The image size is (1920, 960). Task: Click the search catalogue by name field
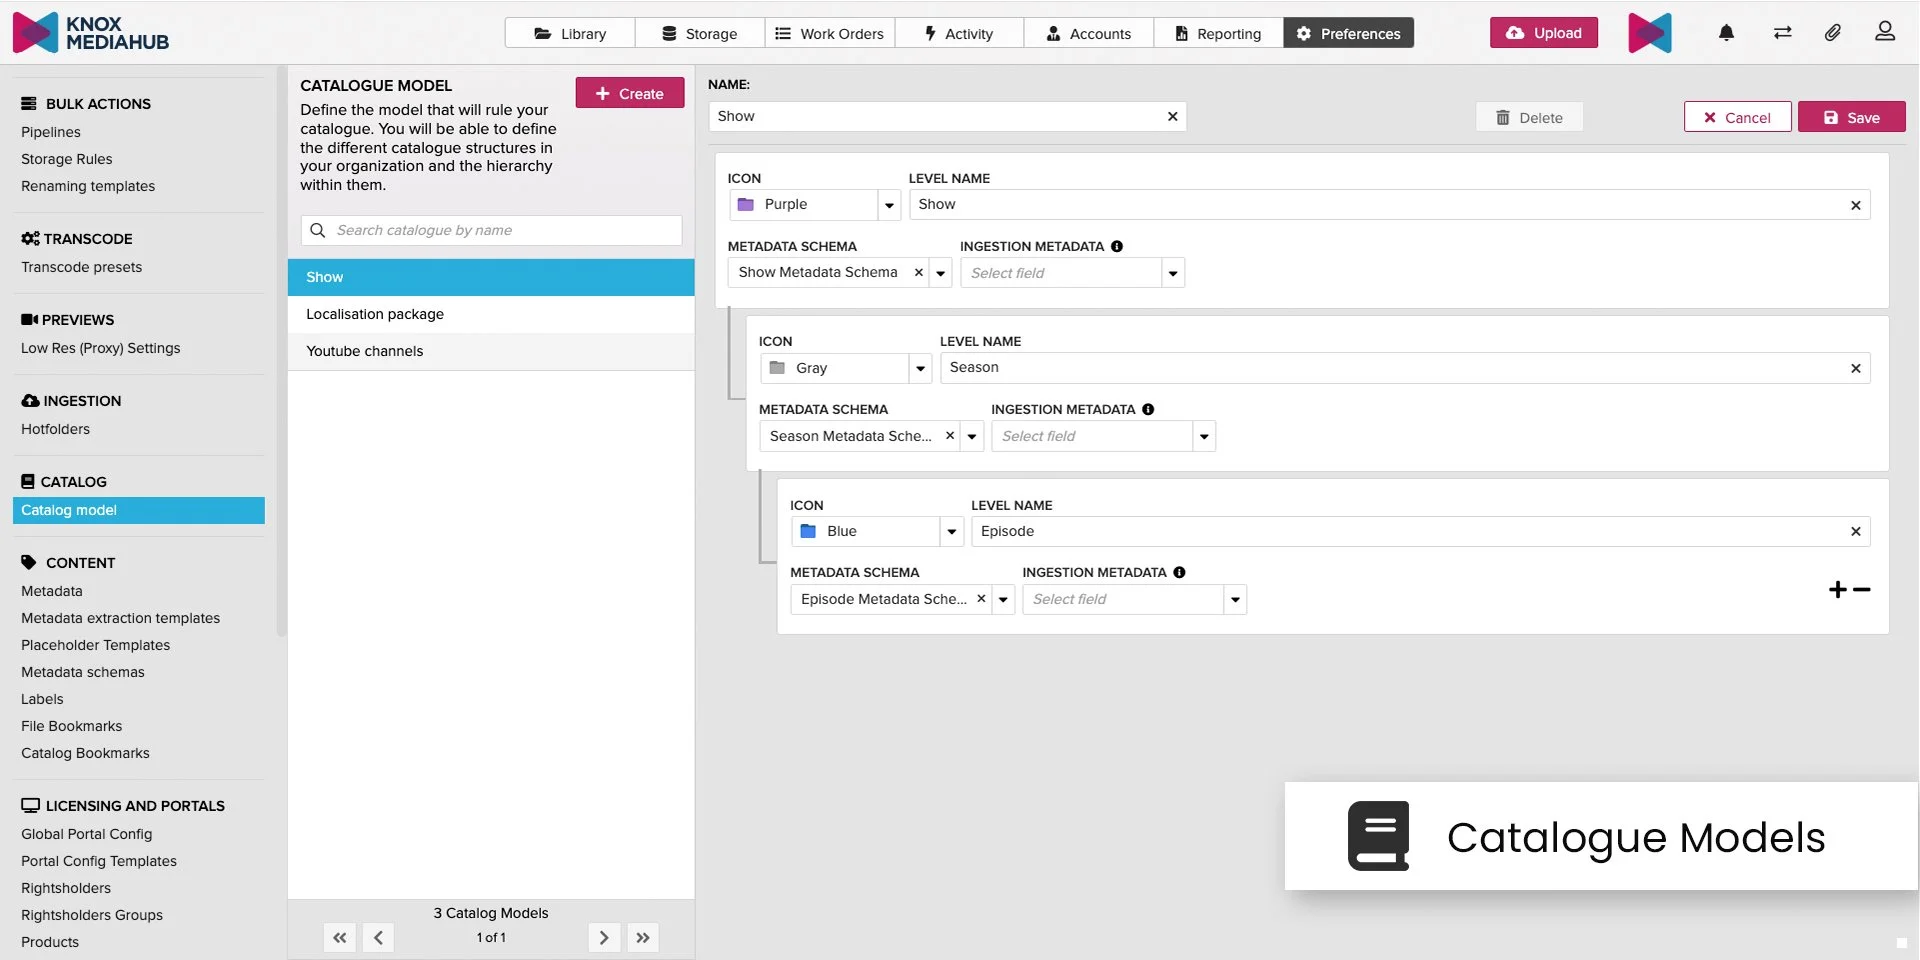click(490, 229)
